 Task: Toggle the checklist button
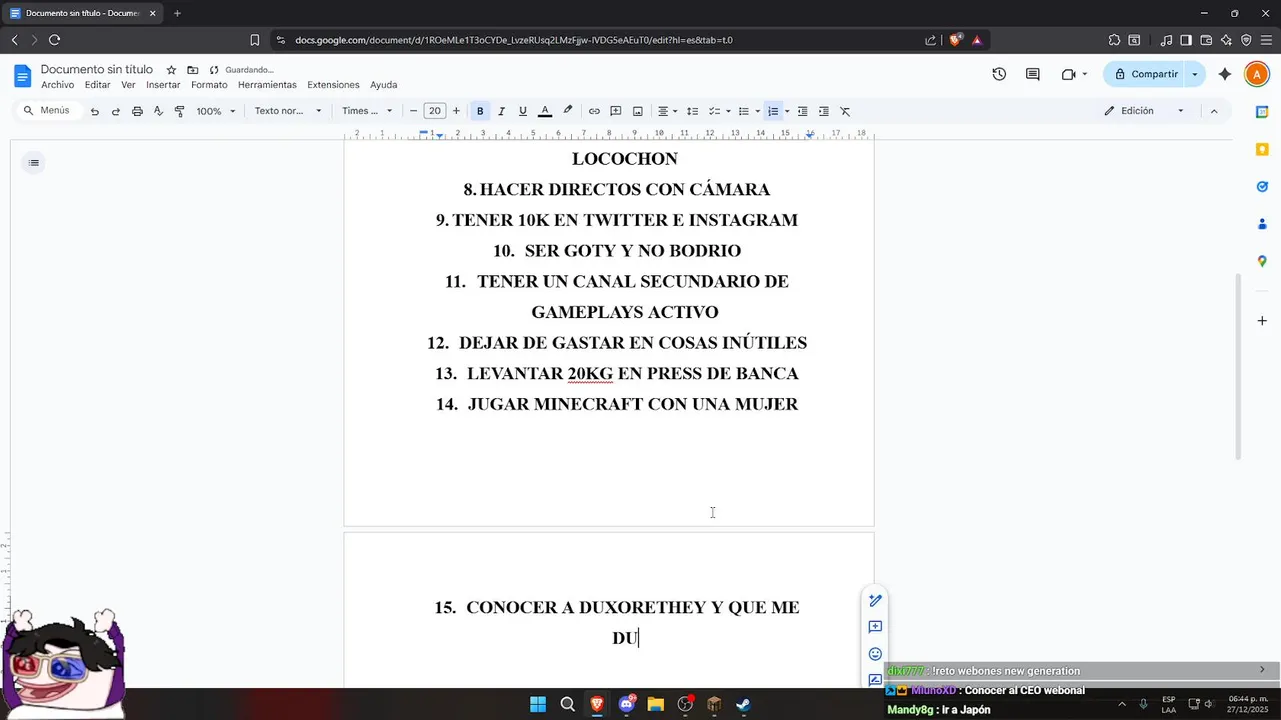coord(714,111)
